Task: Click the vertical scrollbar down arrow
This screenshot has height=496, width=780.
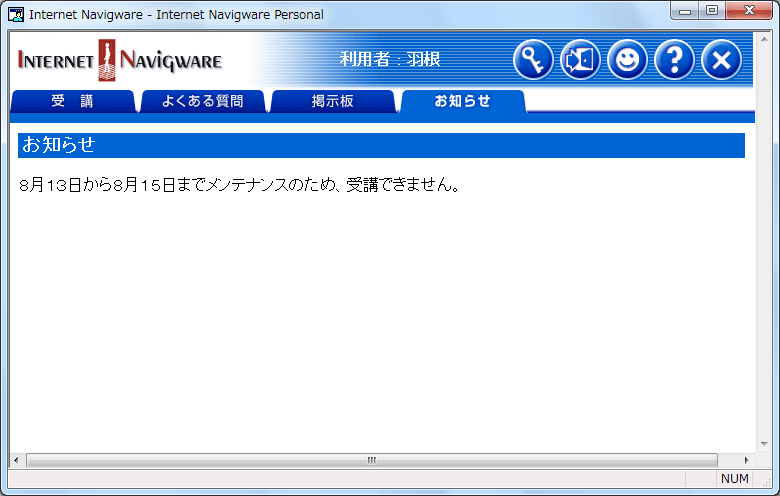Action: (764, 444)
